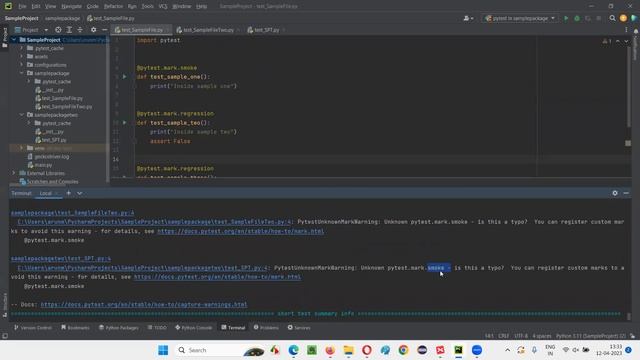Click Python interpreter in status bar

click(x=591, y=336)
